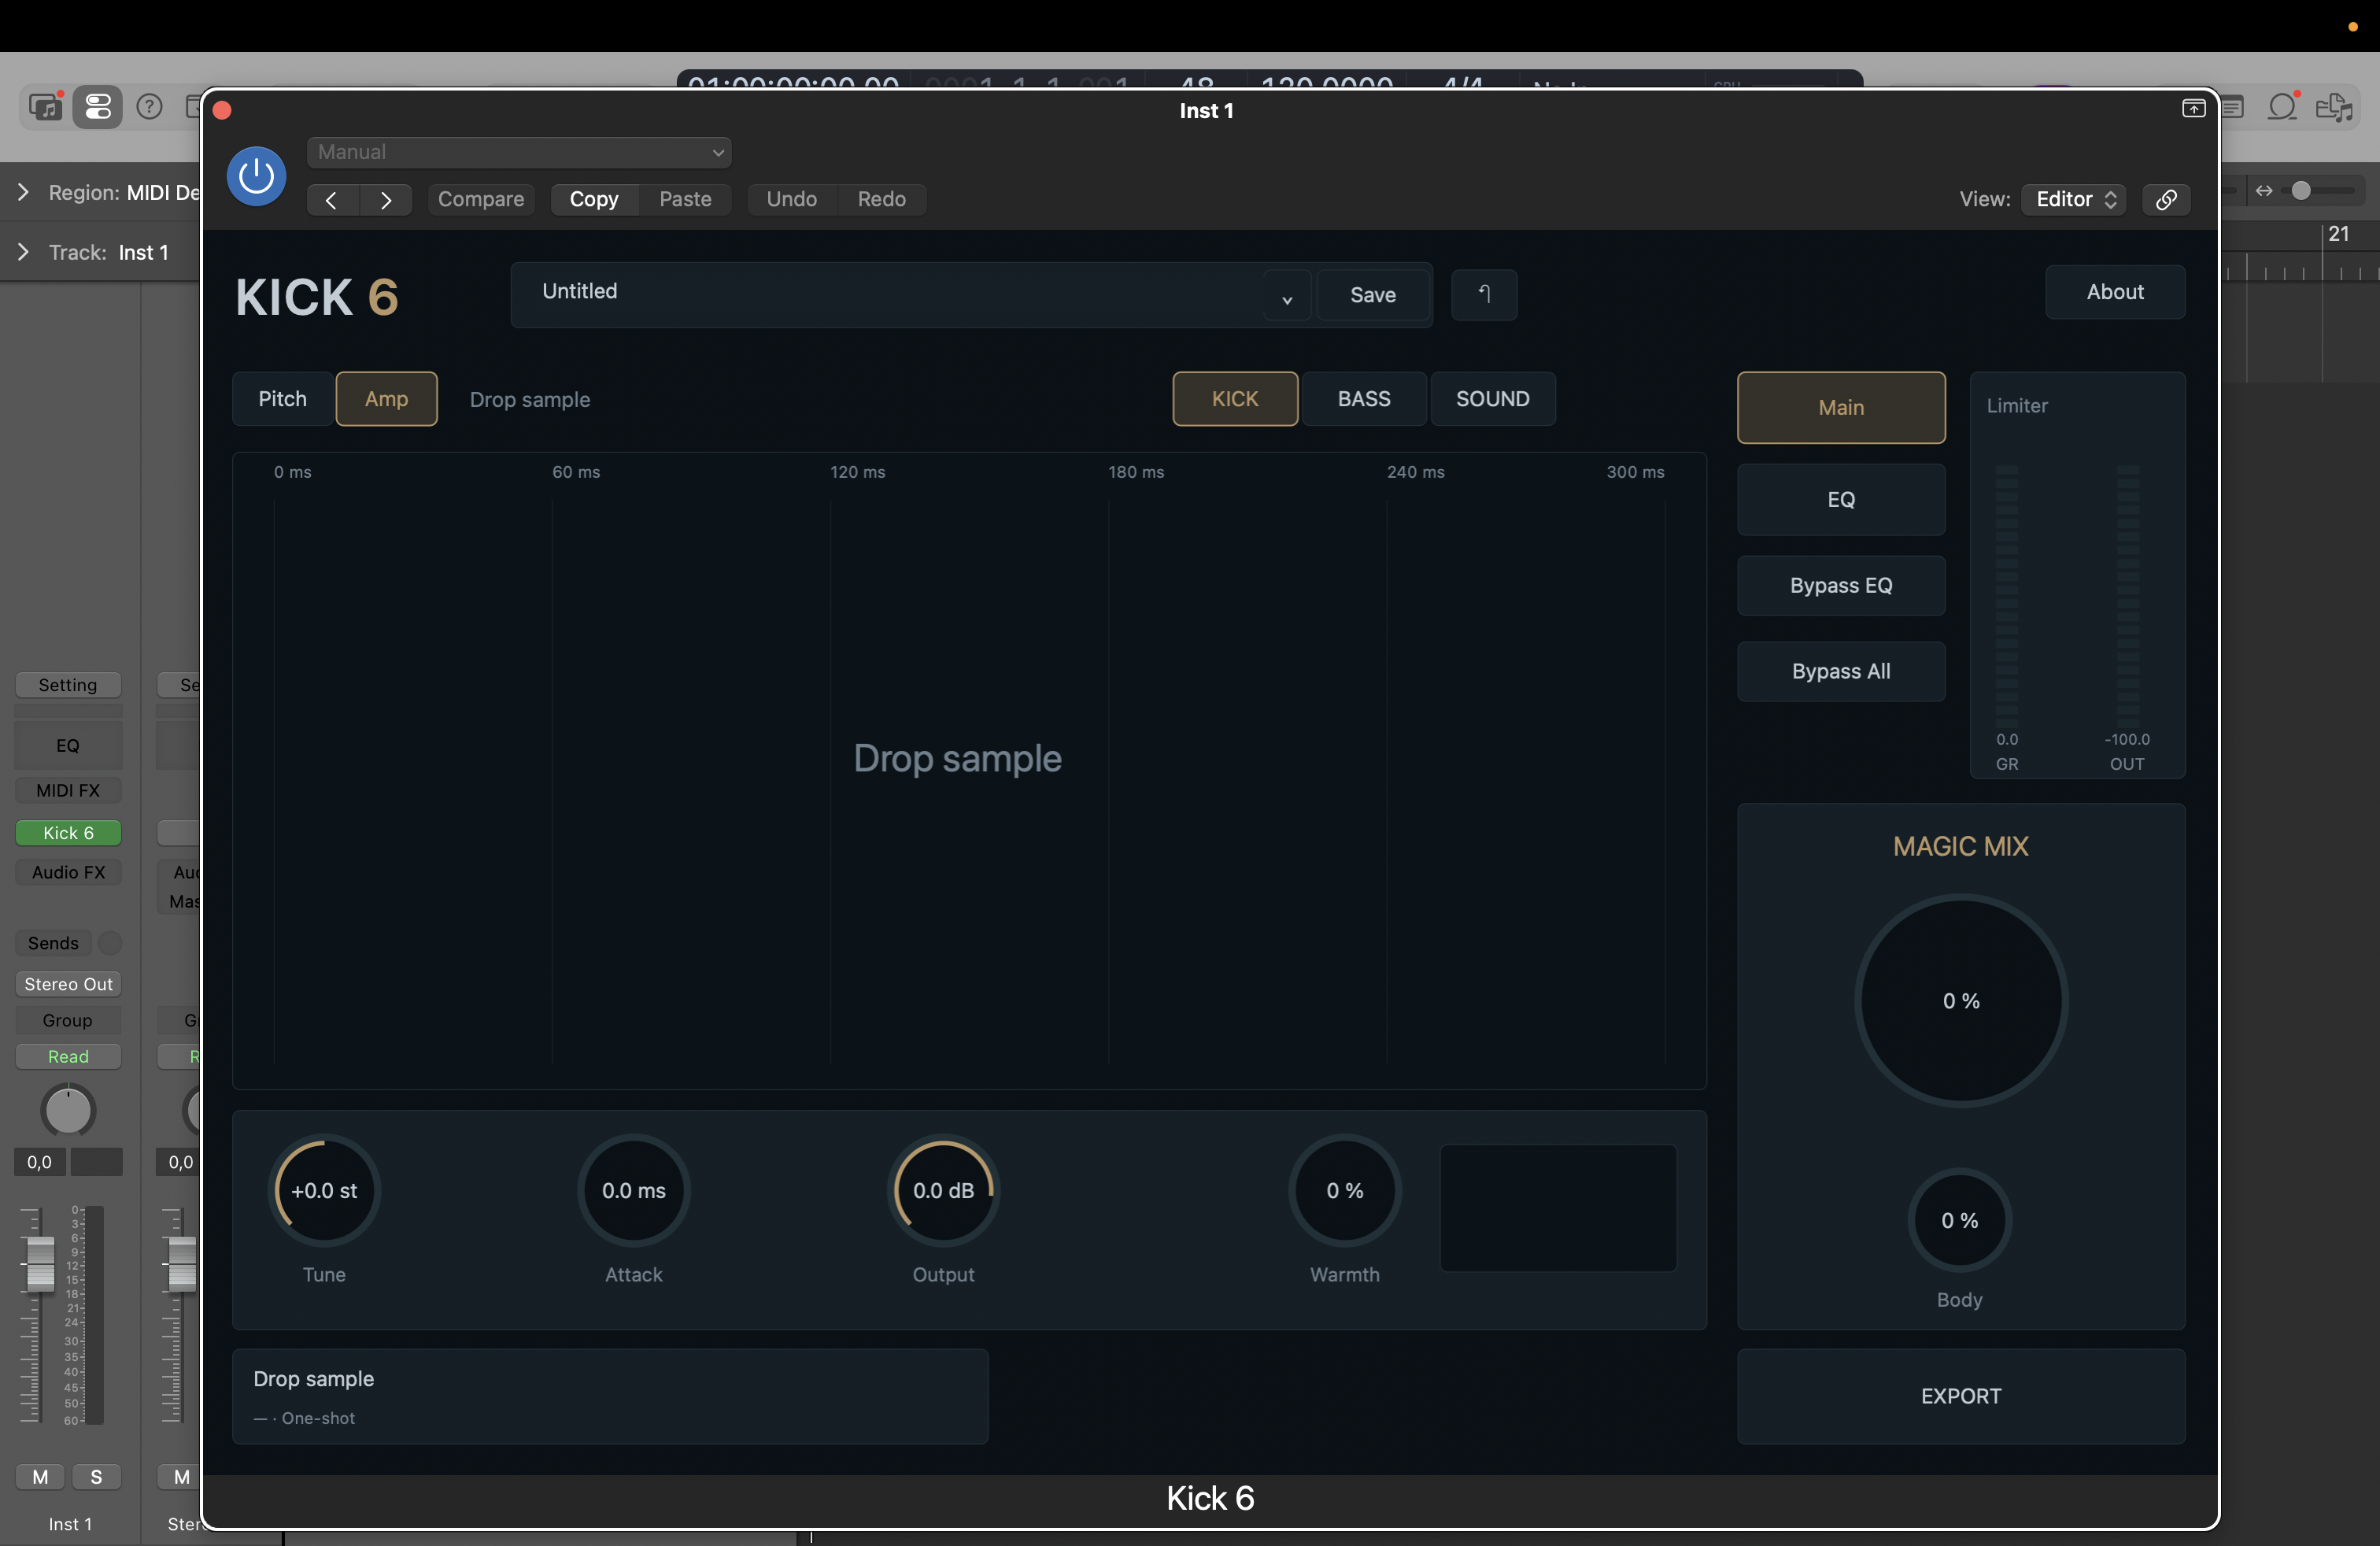2380x1546 pixels.
Task: Click the EXPORT button
Action: point(1960,1396)
